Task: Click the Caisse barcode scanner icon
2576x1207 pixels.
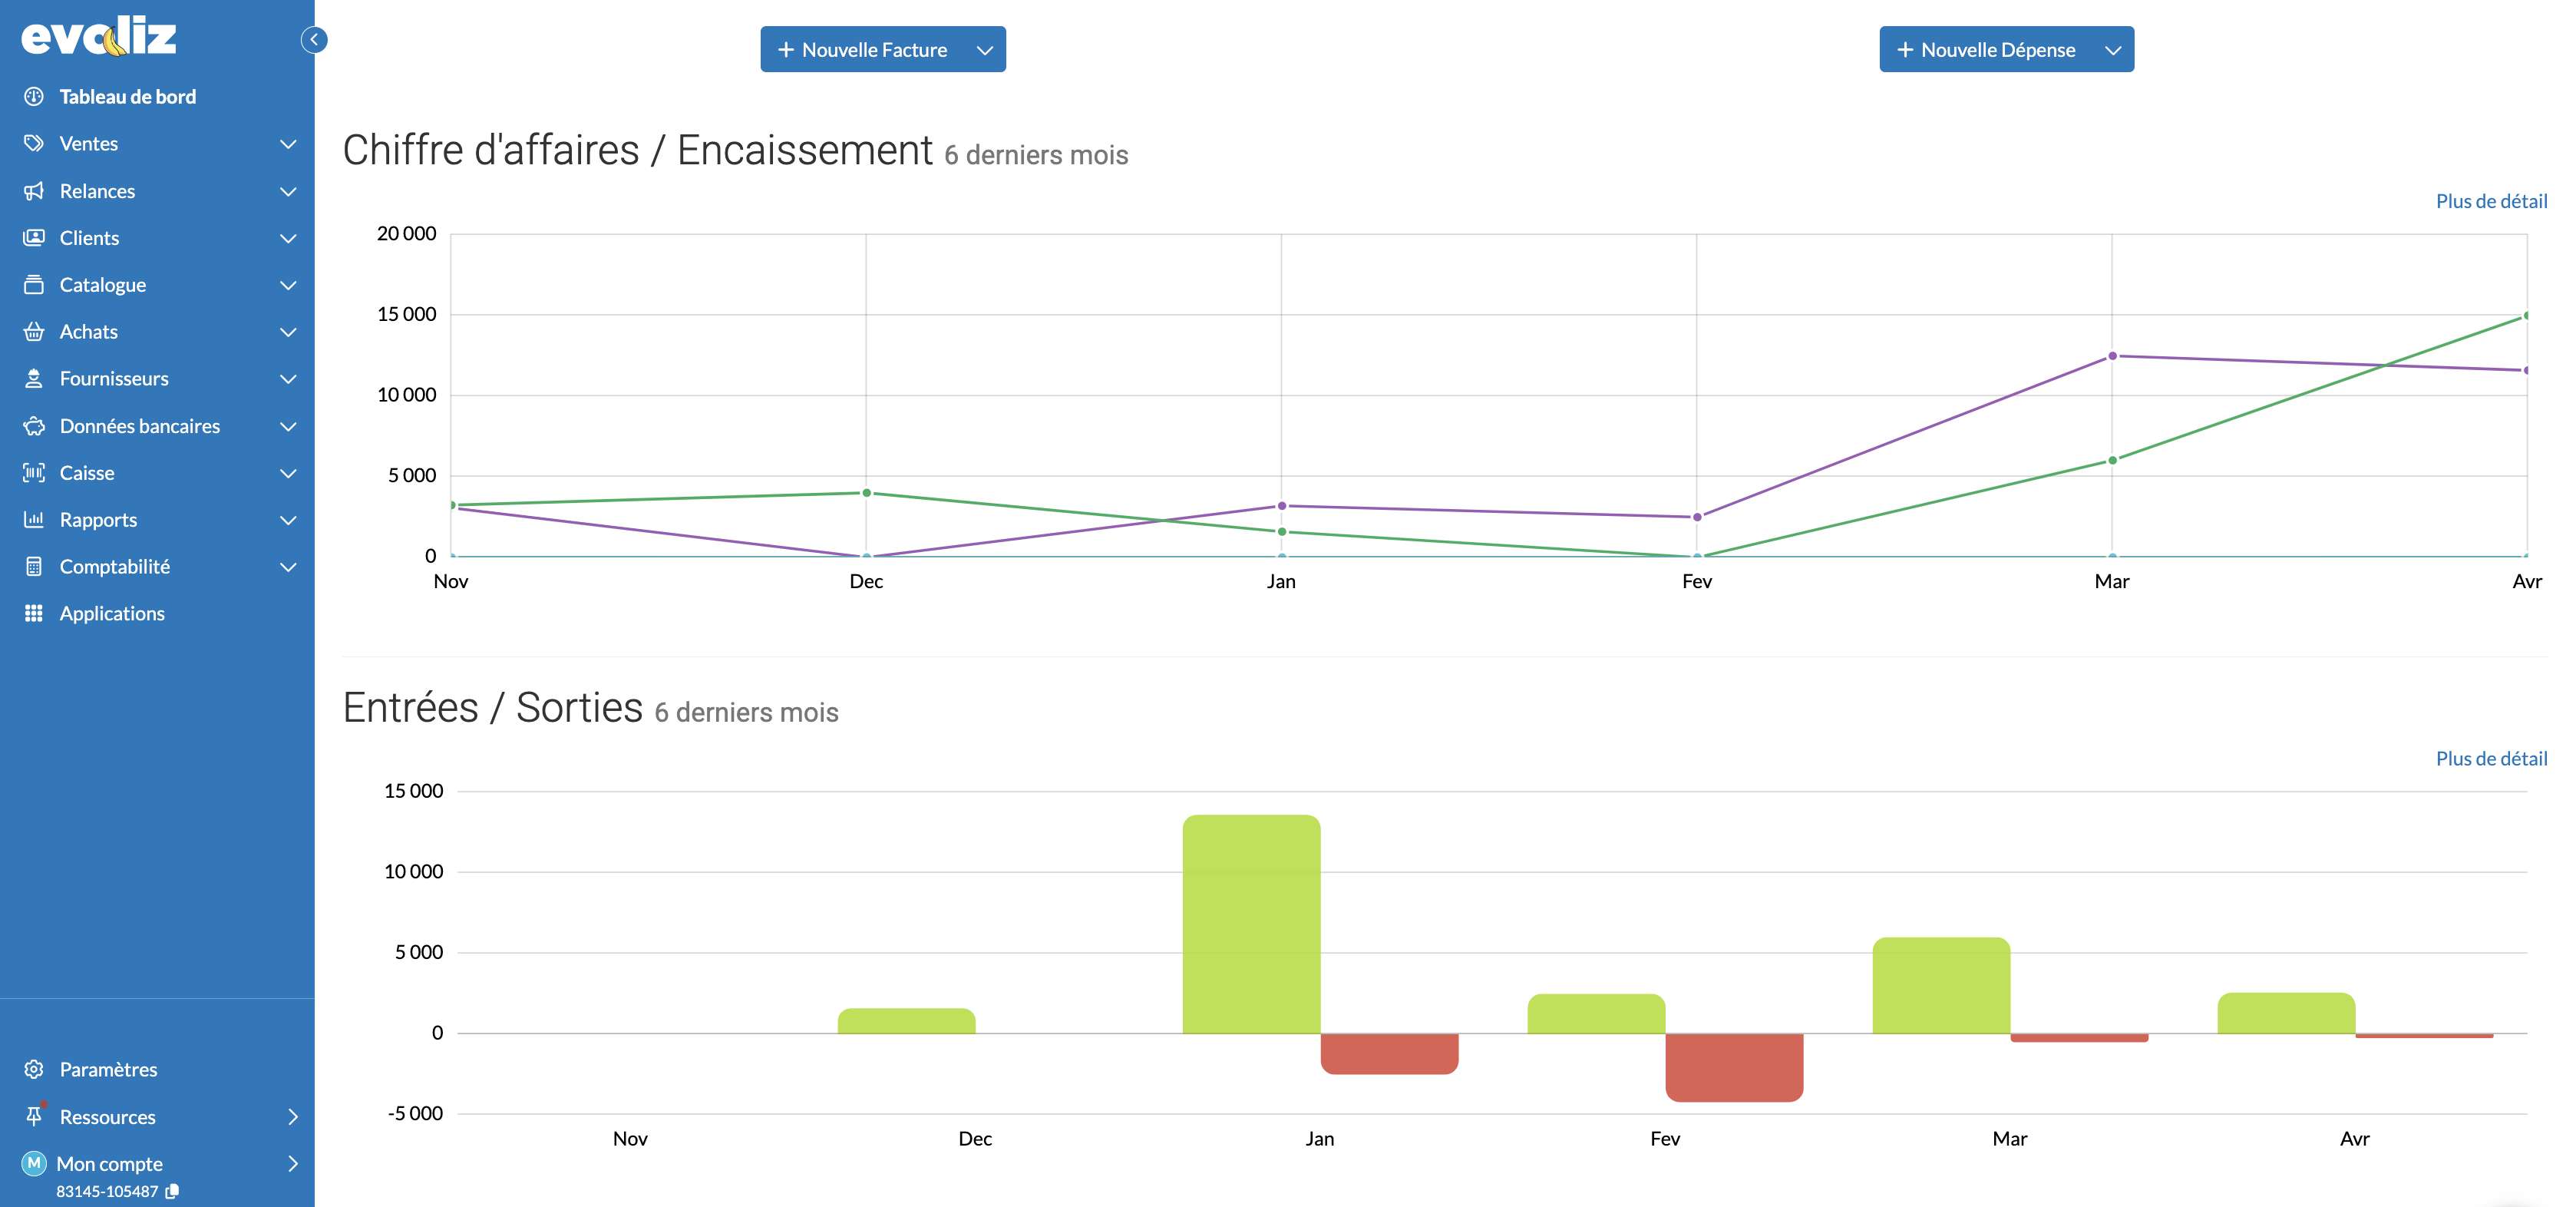Action: pyautogui.click(x=34, y=472)
